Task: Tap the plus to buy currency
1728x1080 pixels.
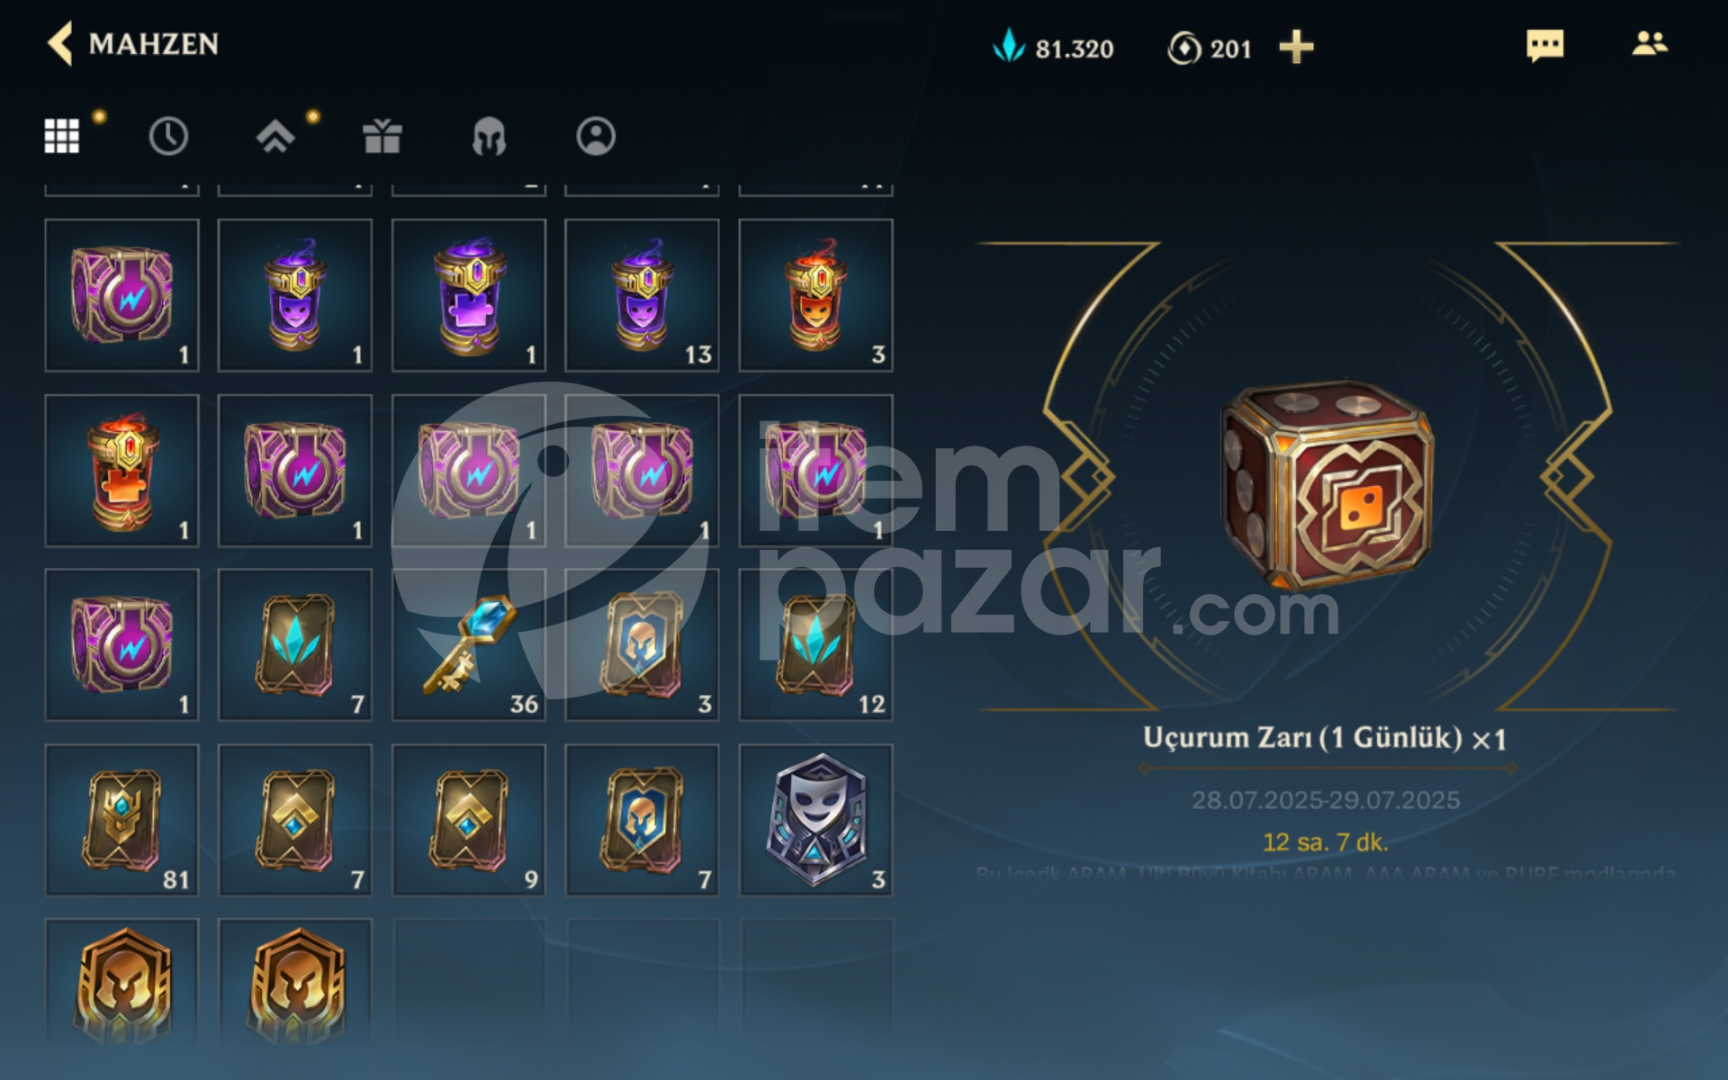Action: [x=1296, y=47]
